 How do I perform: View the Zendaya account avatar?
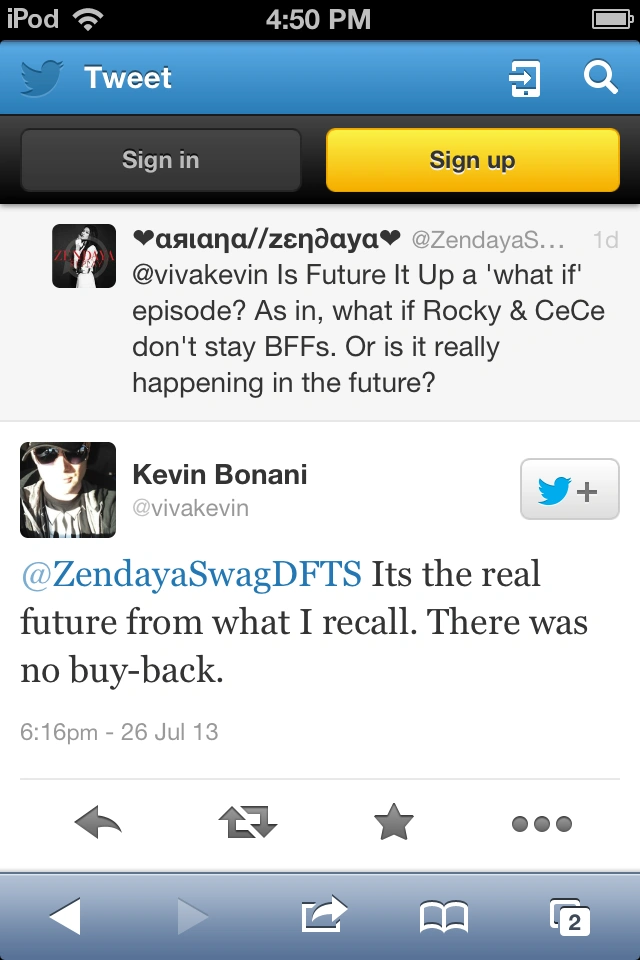point(84,256)
